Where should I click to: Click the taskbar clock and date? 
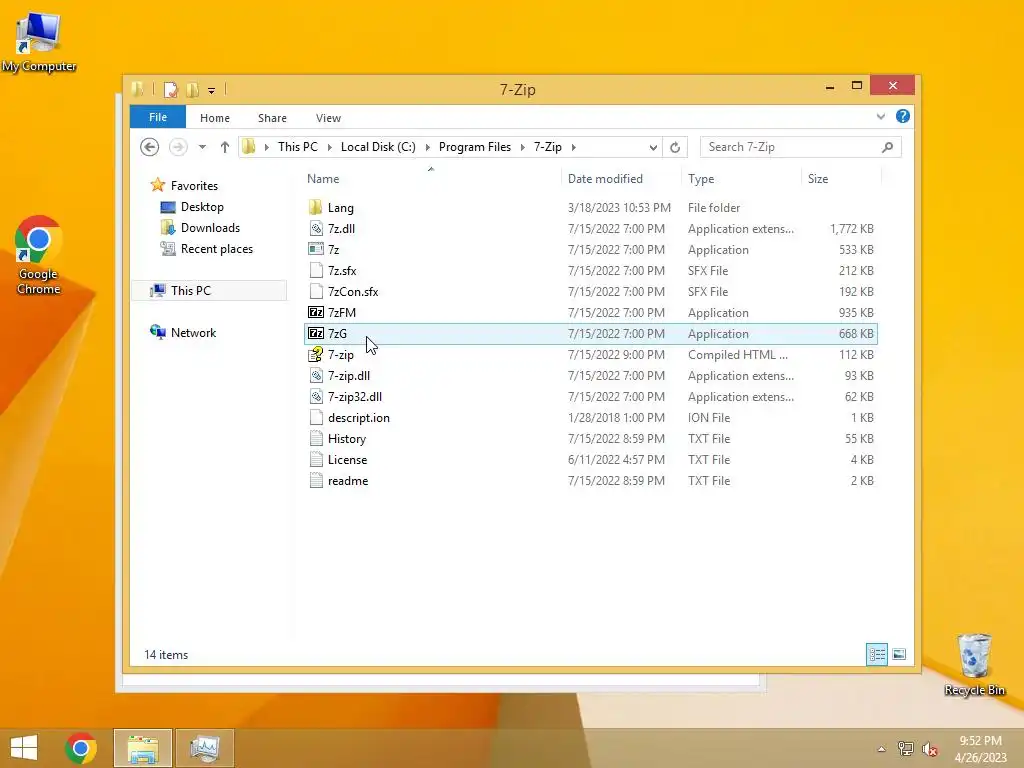pos(980,749)
